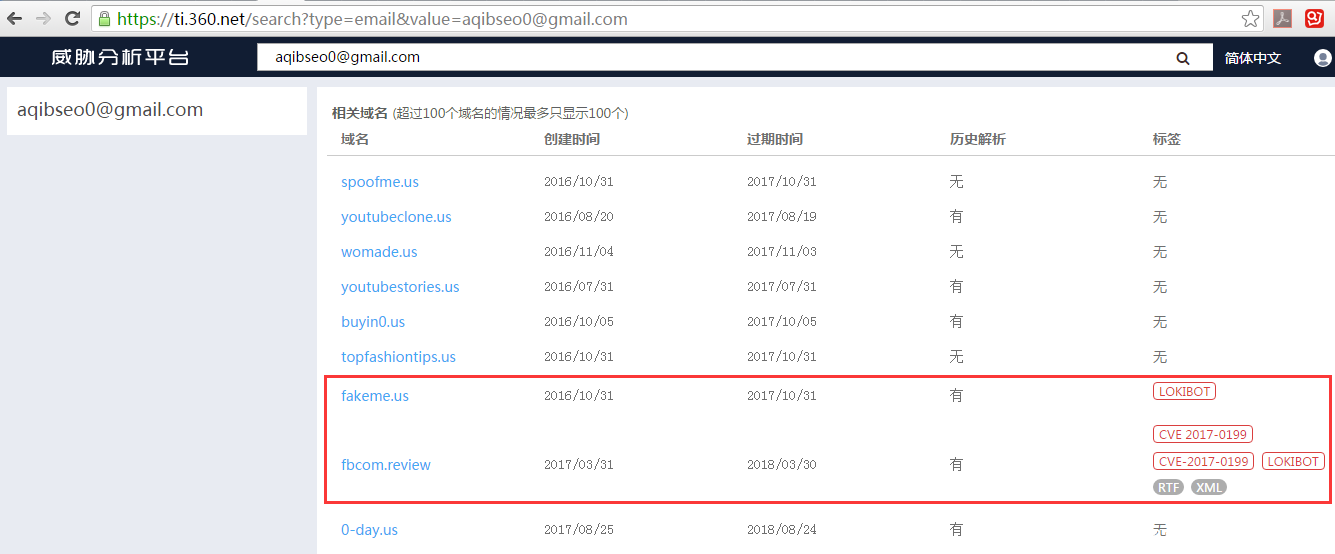Viewport: 1335px width, 554px height.
Task: Open the user account avatar icon
Action: pos(1323,58)
